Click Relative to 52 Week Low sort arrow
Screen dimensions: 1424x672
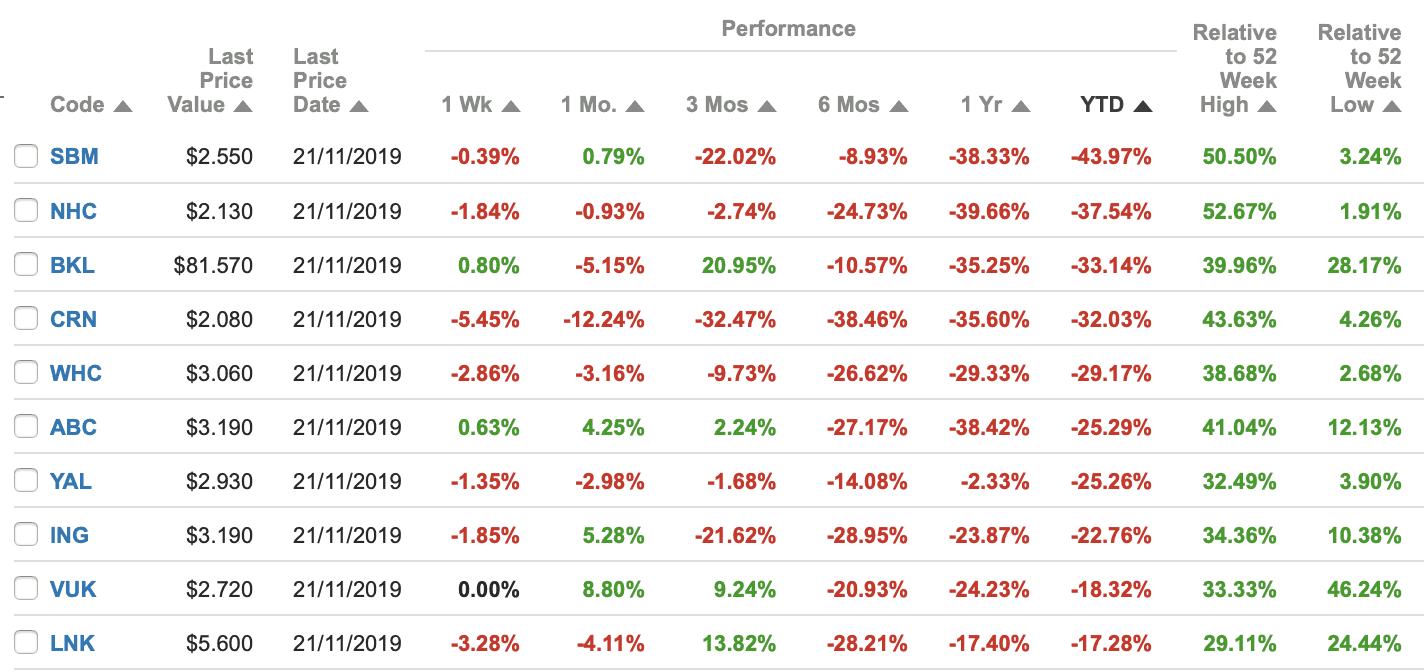(x=1391, y=106)
